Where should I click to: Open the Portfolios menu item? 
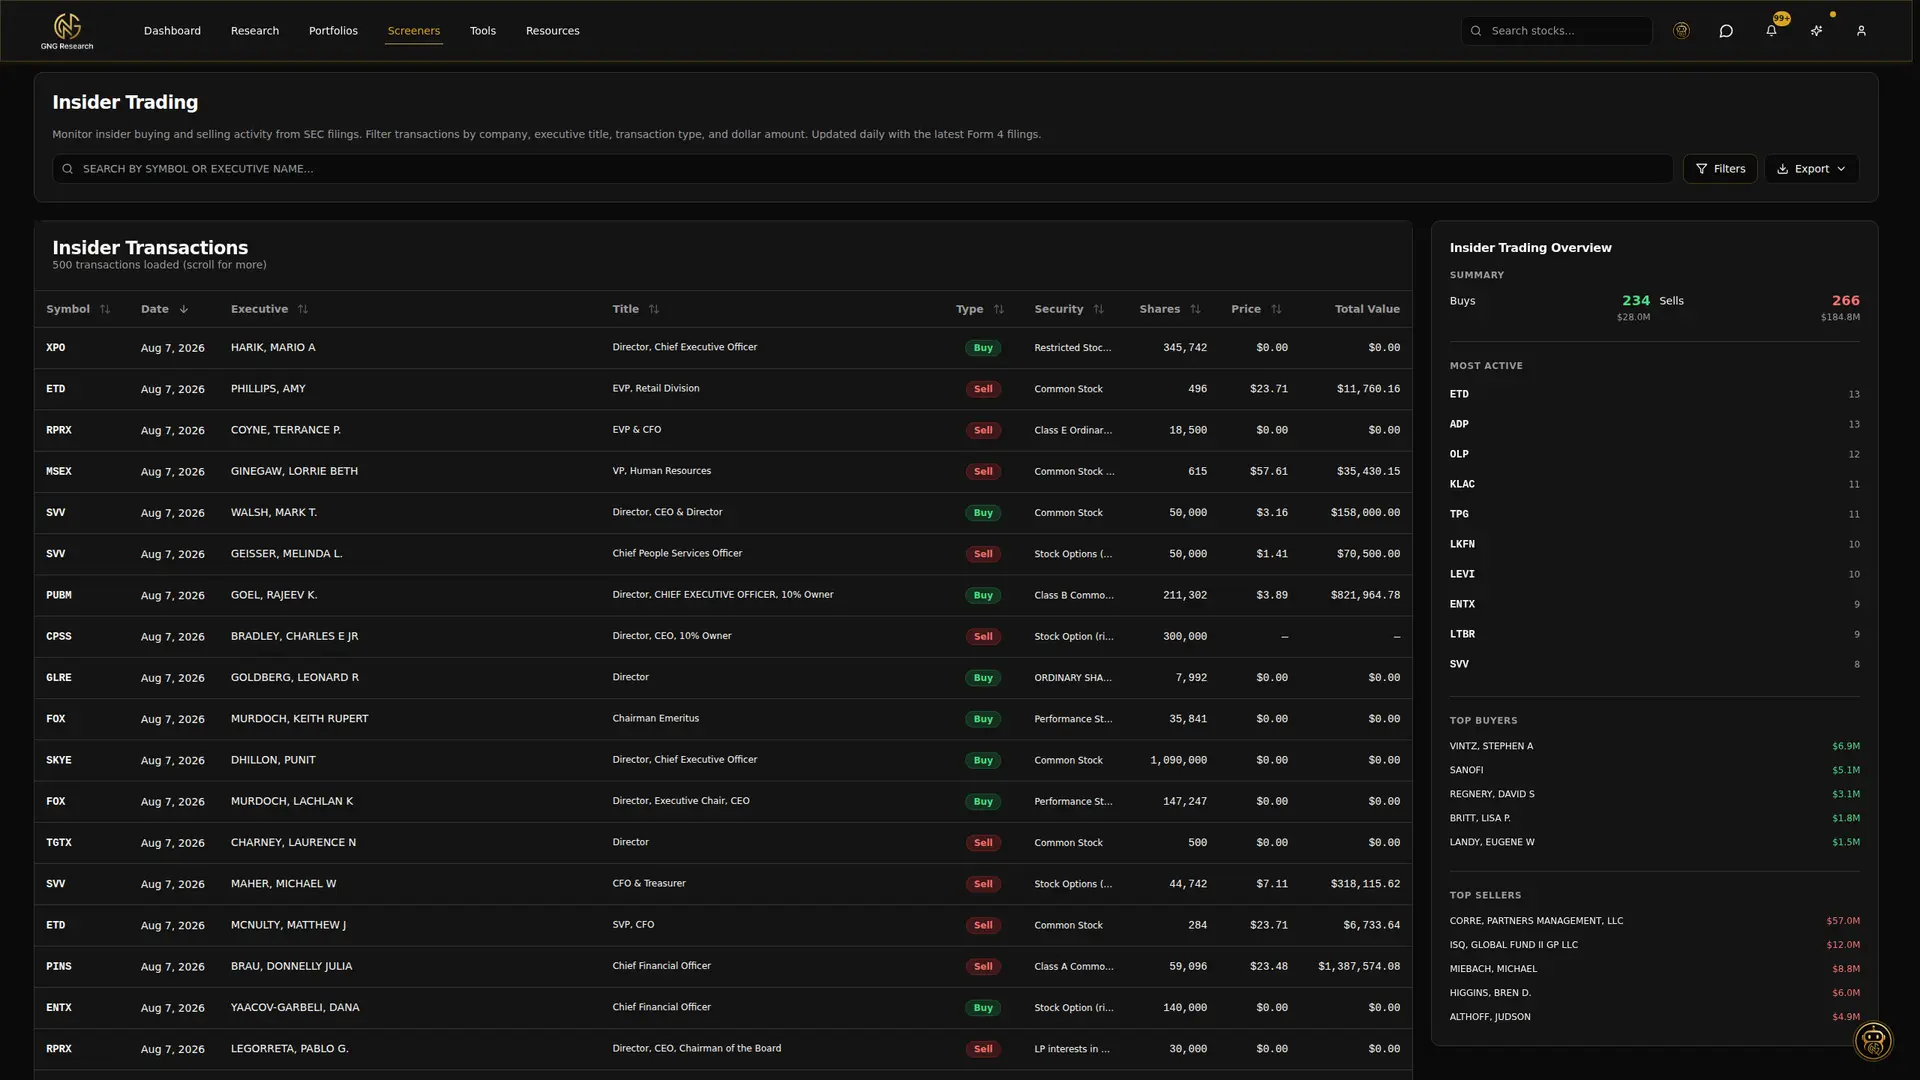pyautogui.click(x=333, y=31)
